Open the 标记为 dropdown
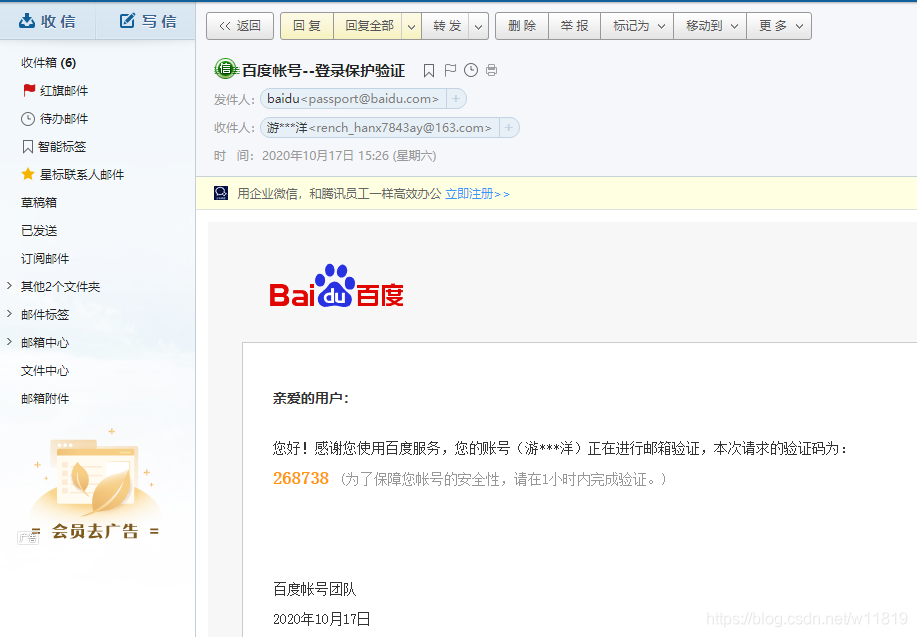917x637 pixels. pos(637,26)
